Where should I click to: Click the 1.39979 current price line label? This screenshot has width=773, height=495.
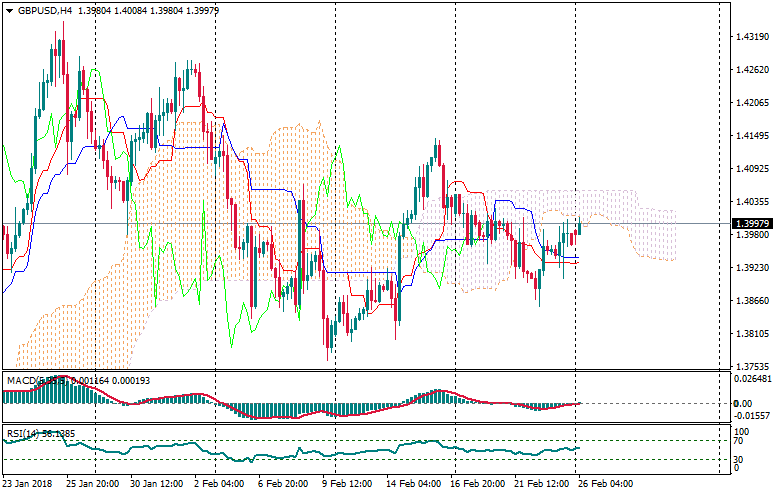pos(751,223)
